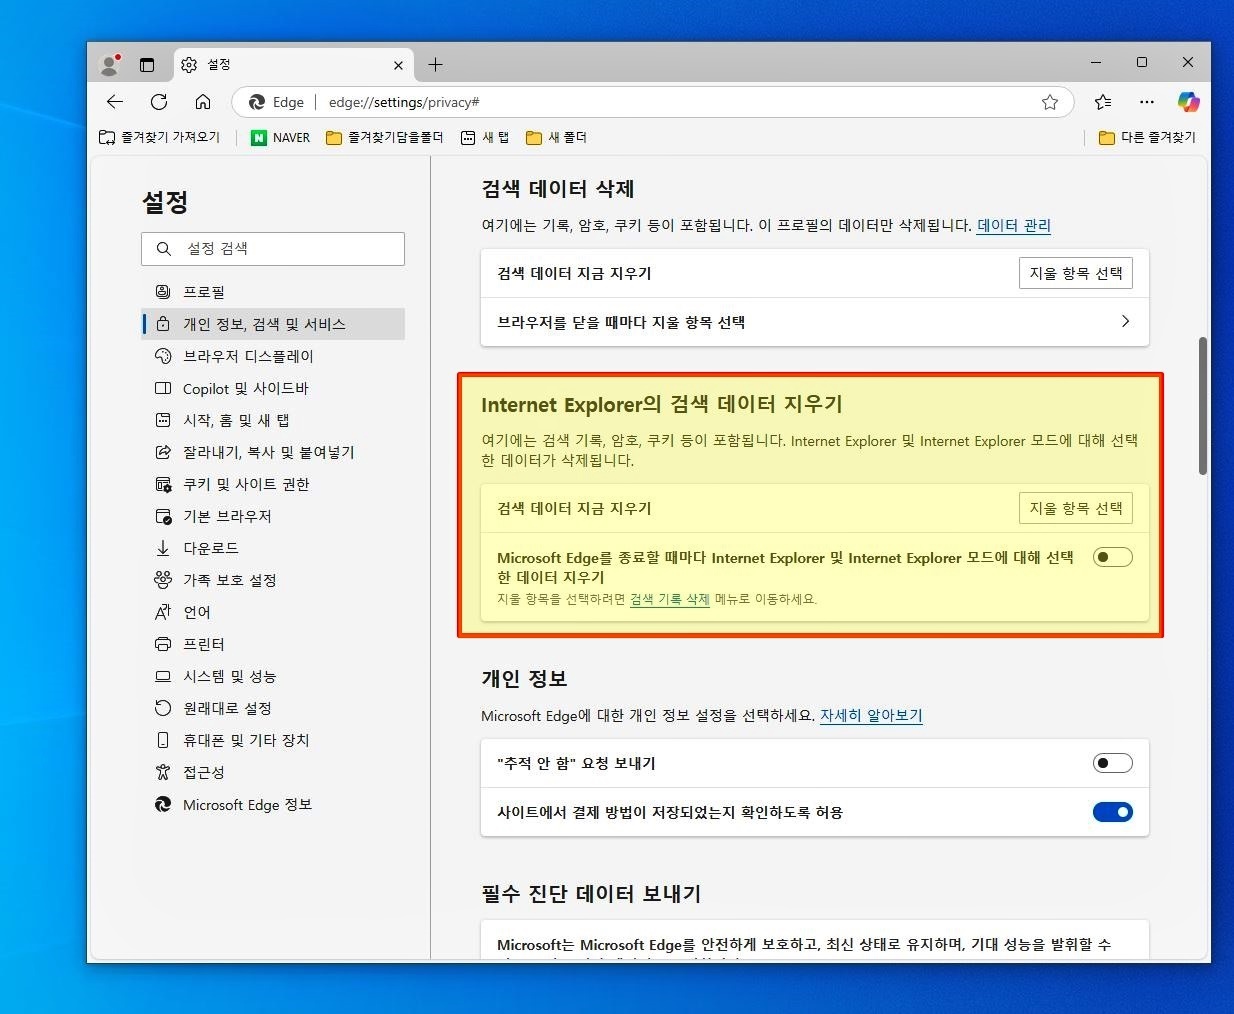This screenshot has width=1234, height=1014.
Task: Open 원래대로 설정 section
Action: click(x=273, y=708)
